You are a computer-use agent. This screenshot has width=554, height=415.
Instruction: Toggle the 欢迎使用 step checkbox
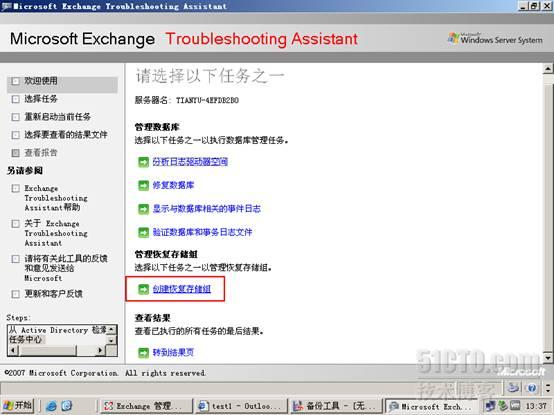tap(15, 81)
